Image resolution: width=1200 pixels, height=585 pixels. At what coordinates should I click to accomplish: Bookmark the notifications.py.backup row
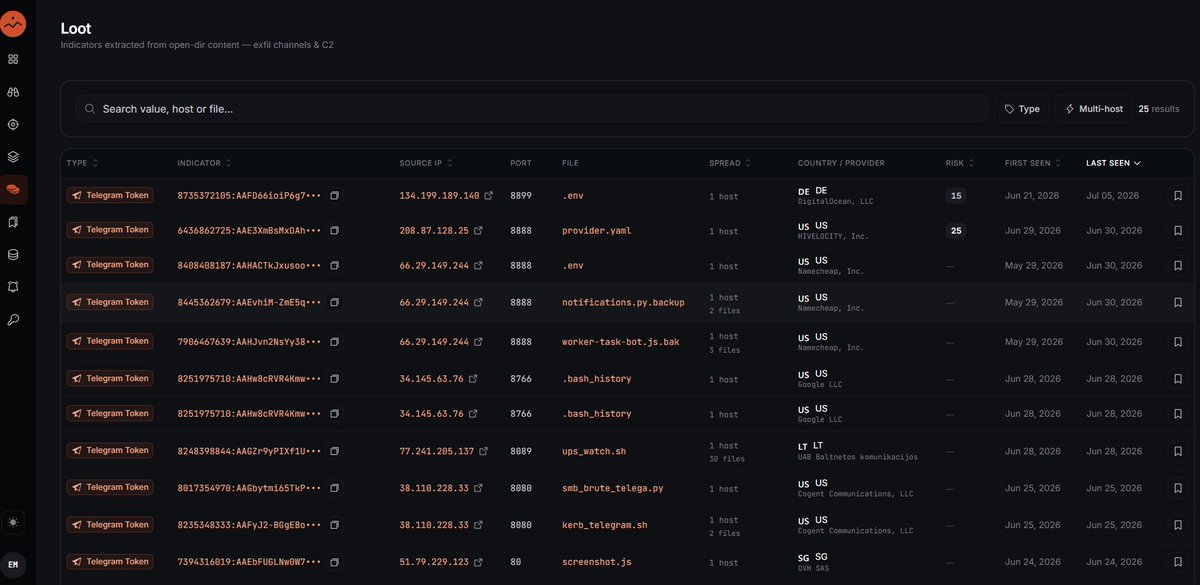point(1177,302)
